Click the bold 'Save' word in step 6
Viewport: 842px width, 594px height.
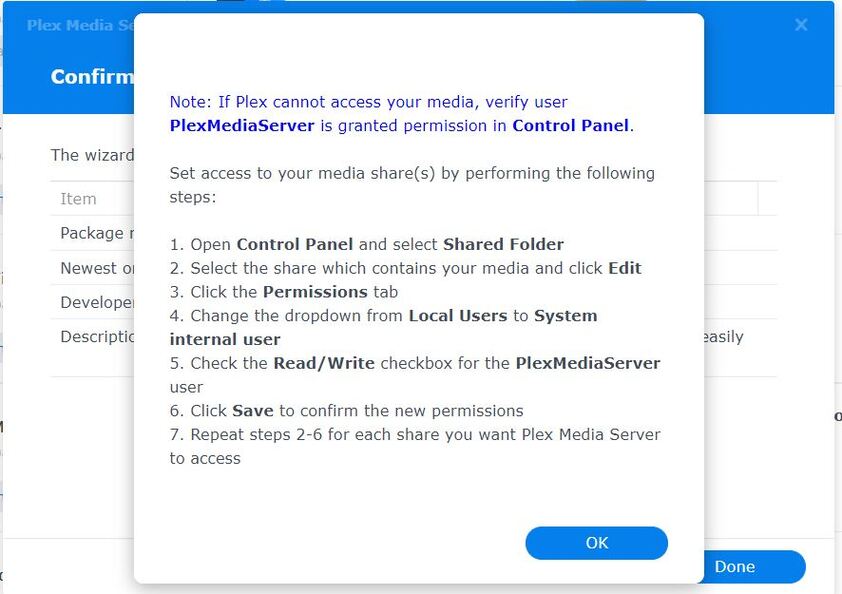pyautogui.click(x=253, y=411)
